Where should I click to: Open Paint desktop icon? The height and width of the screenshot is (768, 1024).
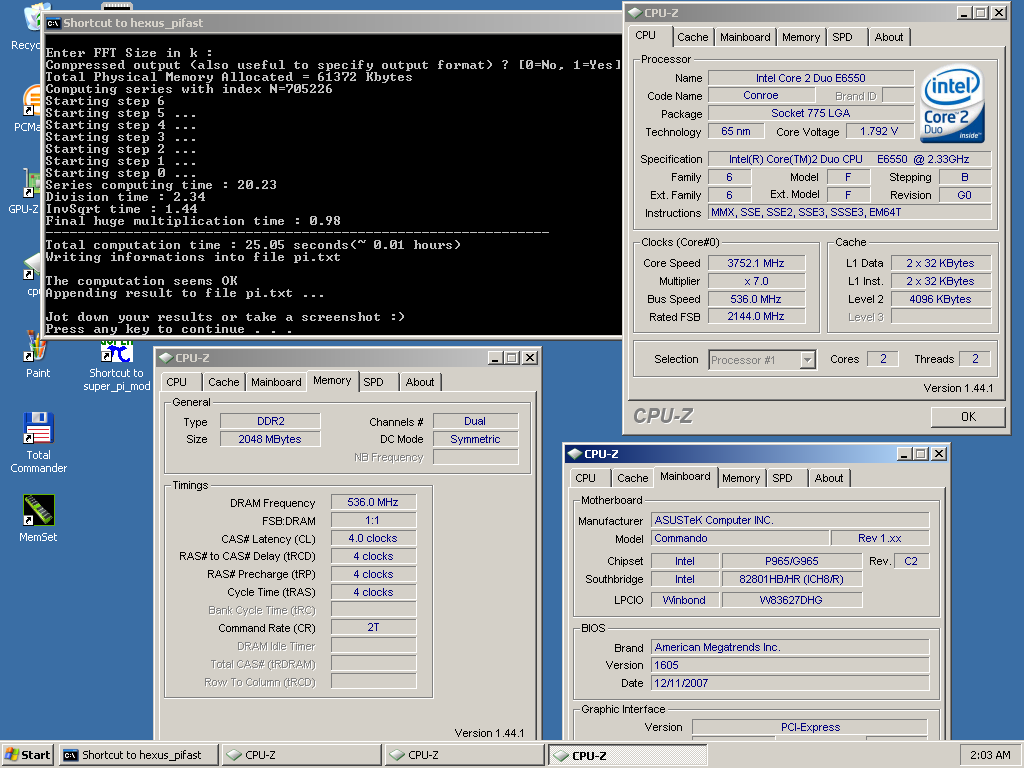37,356
